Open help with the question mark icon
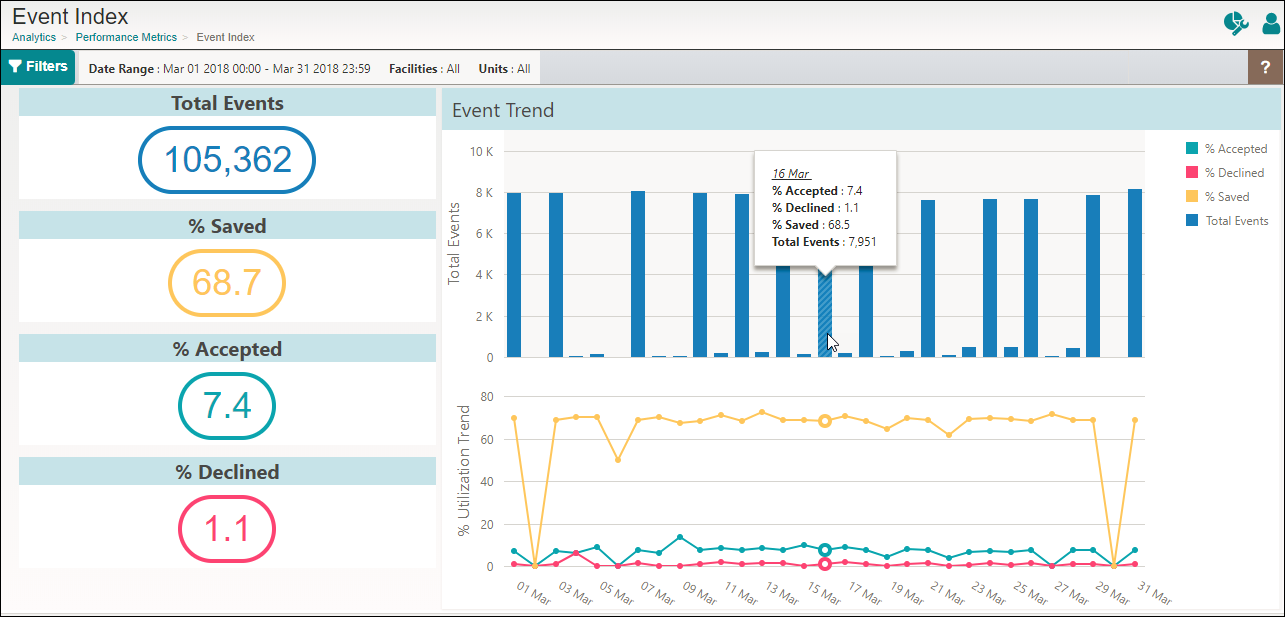Screen dimensions: 1285x617 [x=1265, y=67]
